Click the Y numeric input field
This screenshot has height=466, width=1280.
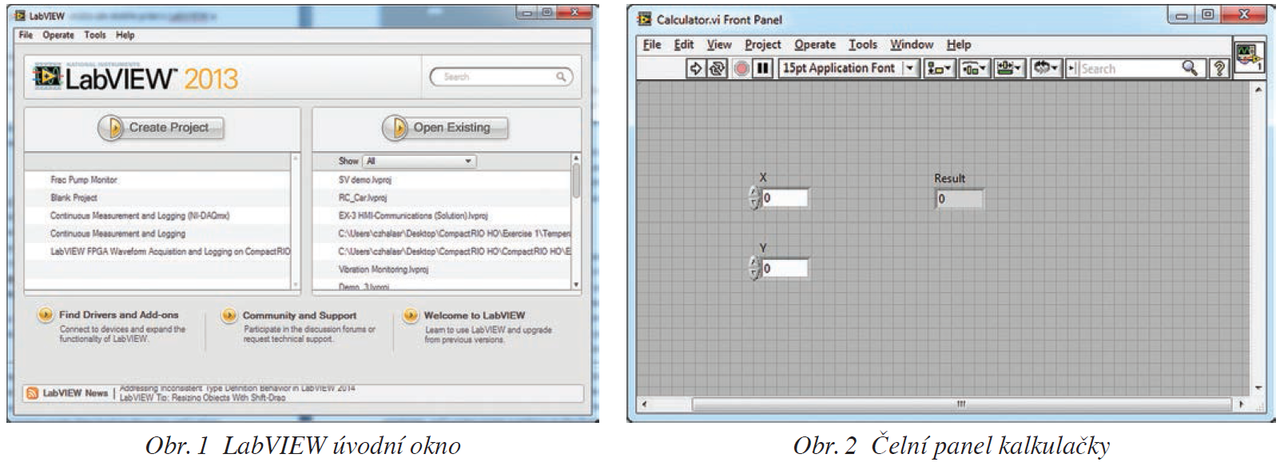click(784, 268)
